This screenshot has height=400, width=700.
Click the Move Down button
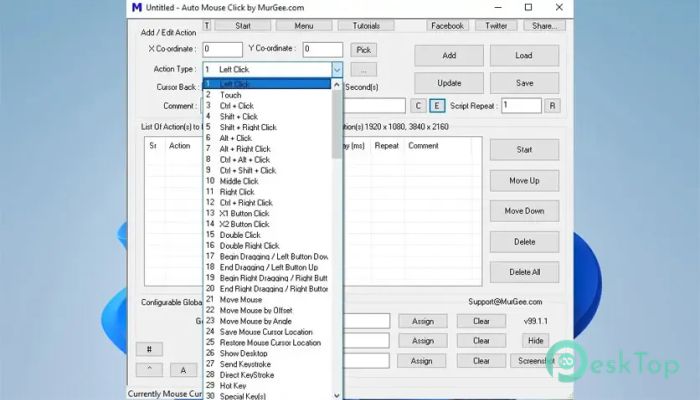[524, 211]
